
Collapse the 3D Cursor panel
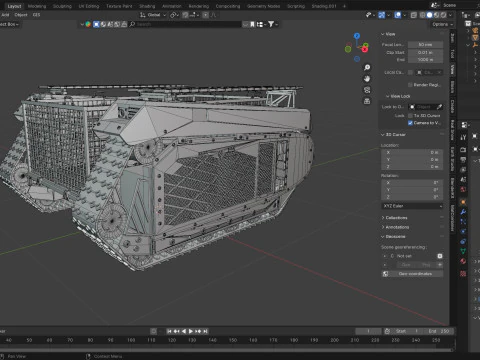(383, 135)
